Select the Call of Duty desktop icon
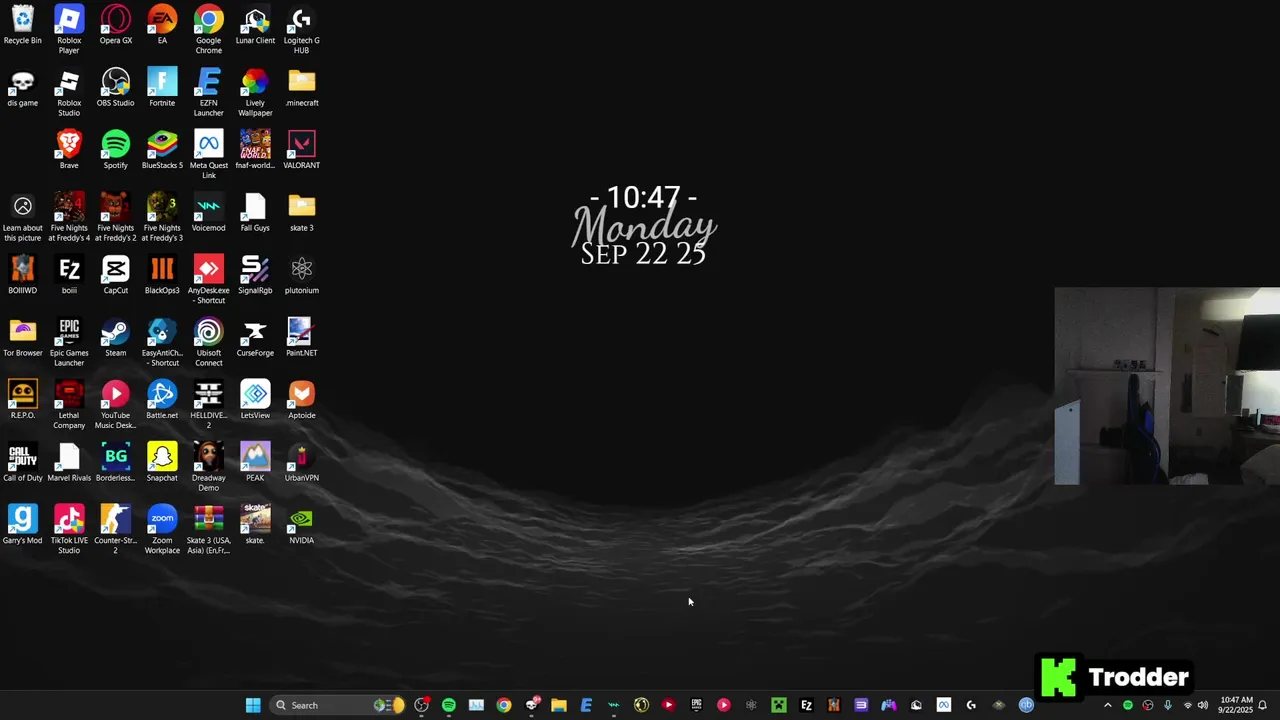Screen dimensions: 1280x720 [22, 463]
